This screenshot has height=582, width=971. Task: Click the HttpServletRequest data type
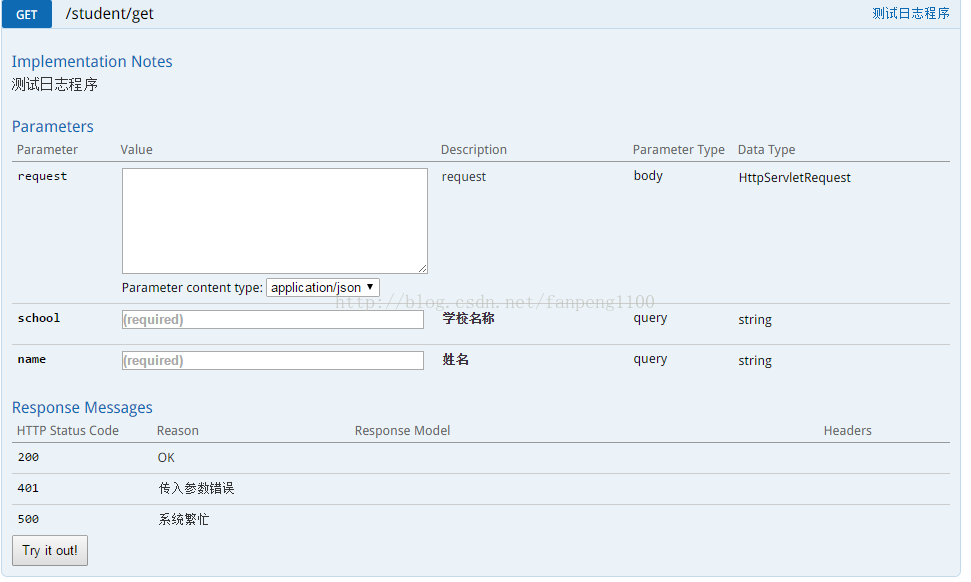point(795,178)
